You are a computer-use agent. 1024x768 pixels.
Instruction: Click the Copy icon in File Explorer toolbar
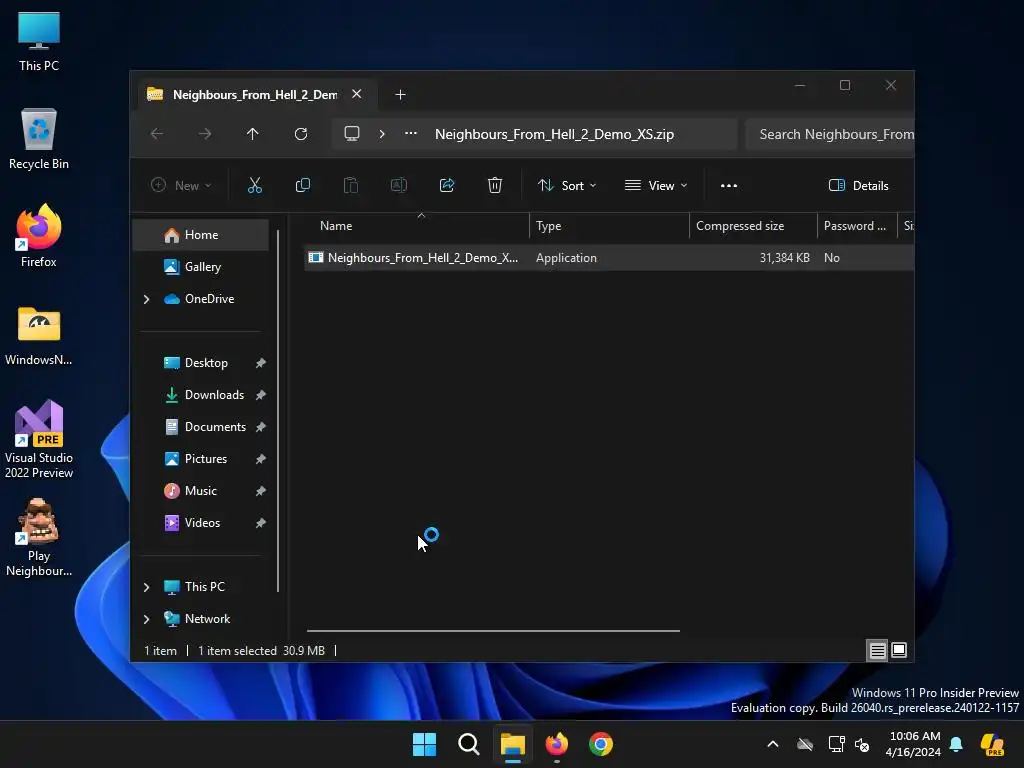click(x=302, y=185)
